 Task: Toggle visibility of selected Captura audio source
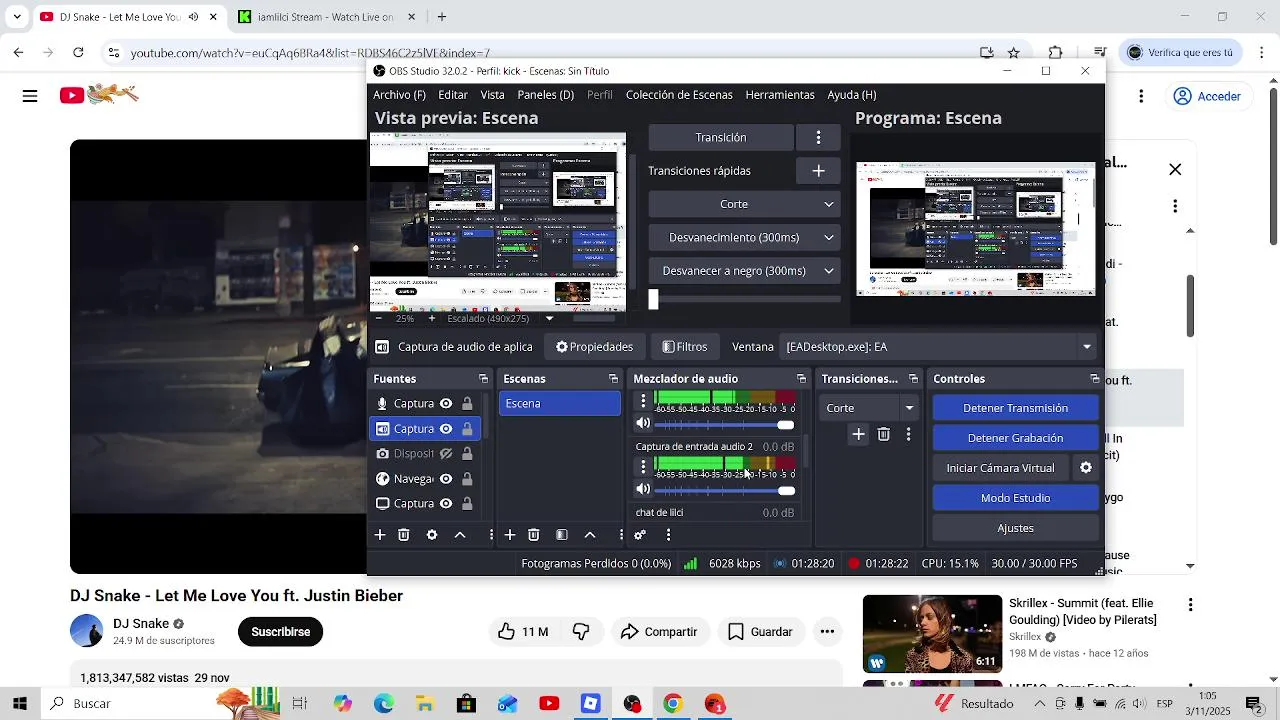pos(446,429)
